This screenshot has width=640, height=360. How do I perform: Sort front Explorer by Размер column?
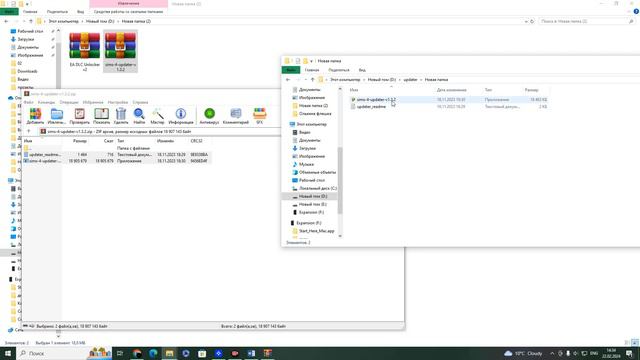coord(531,90)
